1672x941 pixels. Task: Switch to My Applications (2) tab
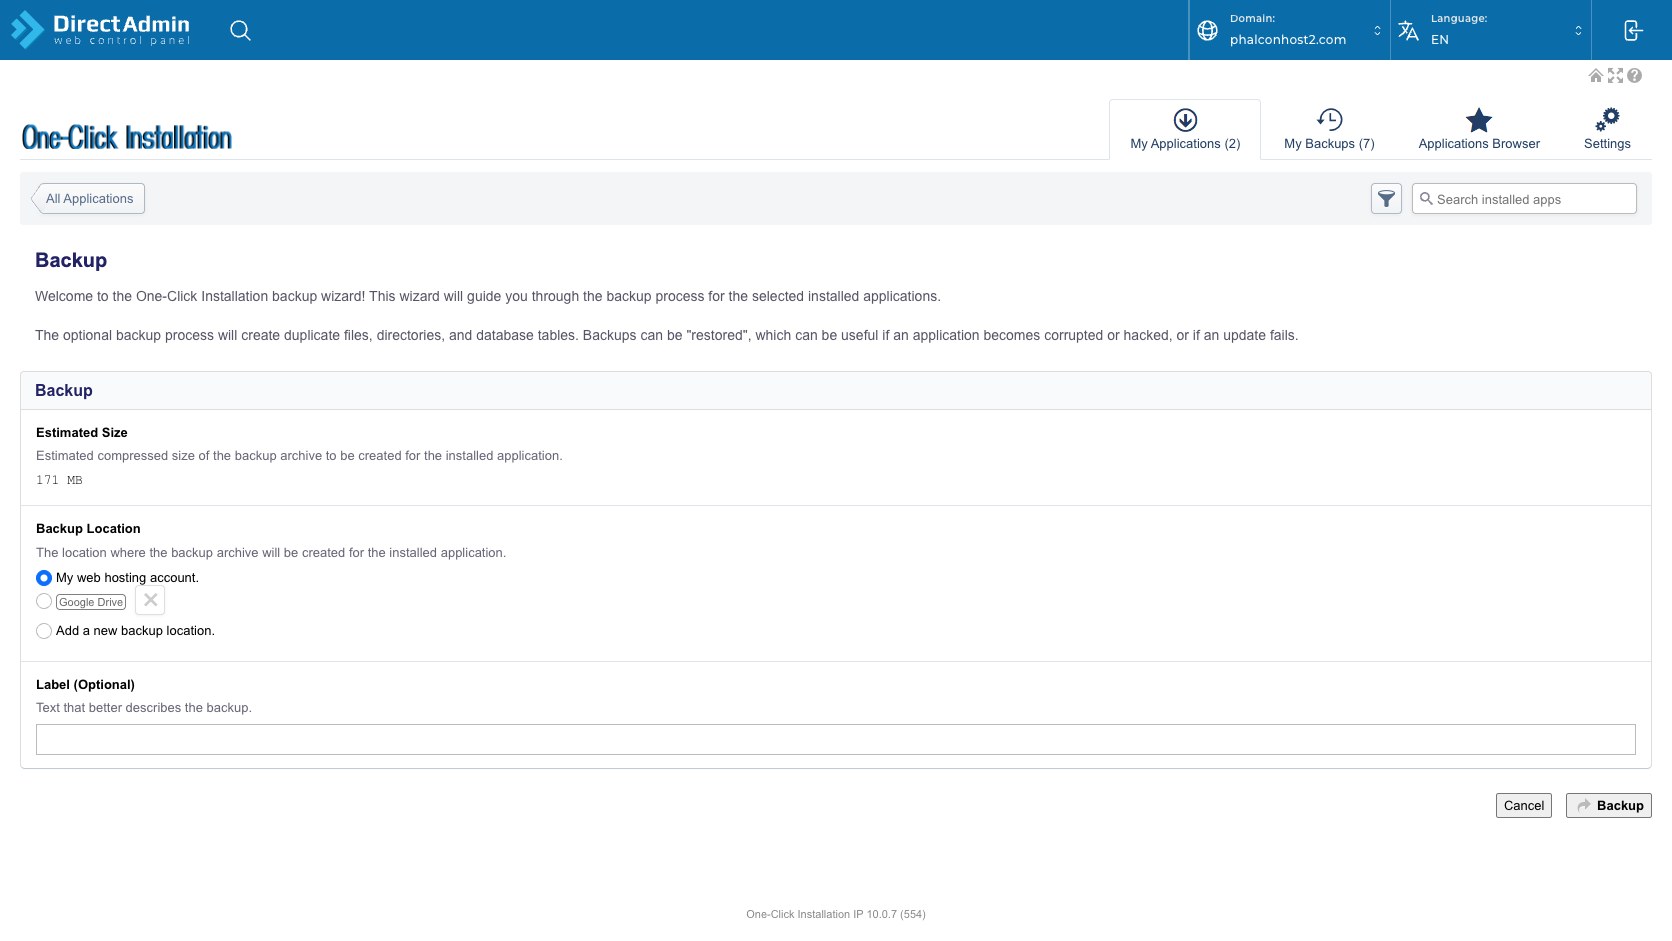click(x=1185, y=130)
